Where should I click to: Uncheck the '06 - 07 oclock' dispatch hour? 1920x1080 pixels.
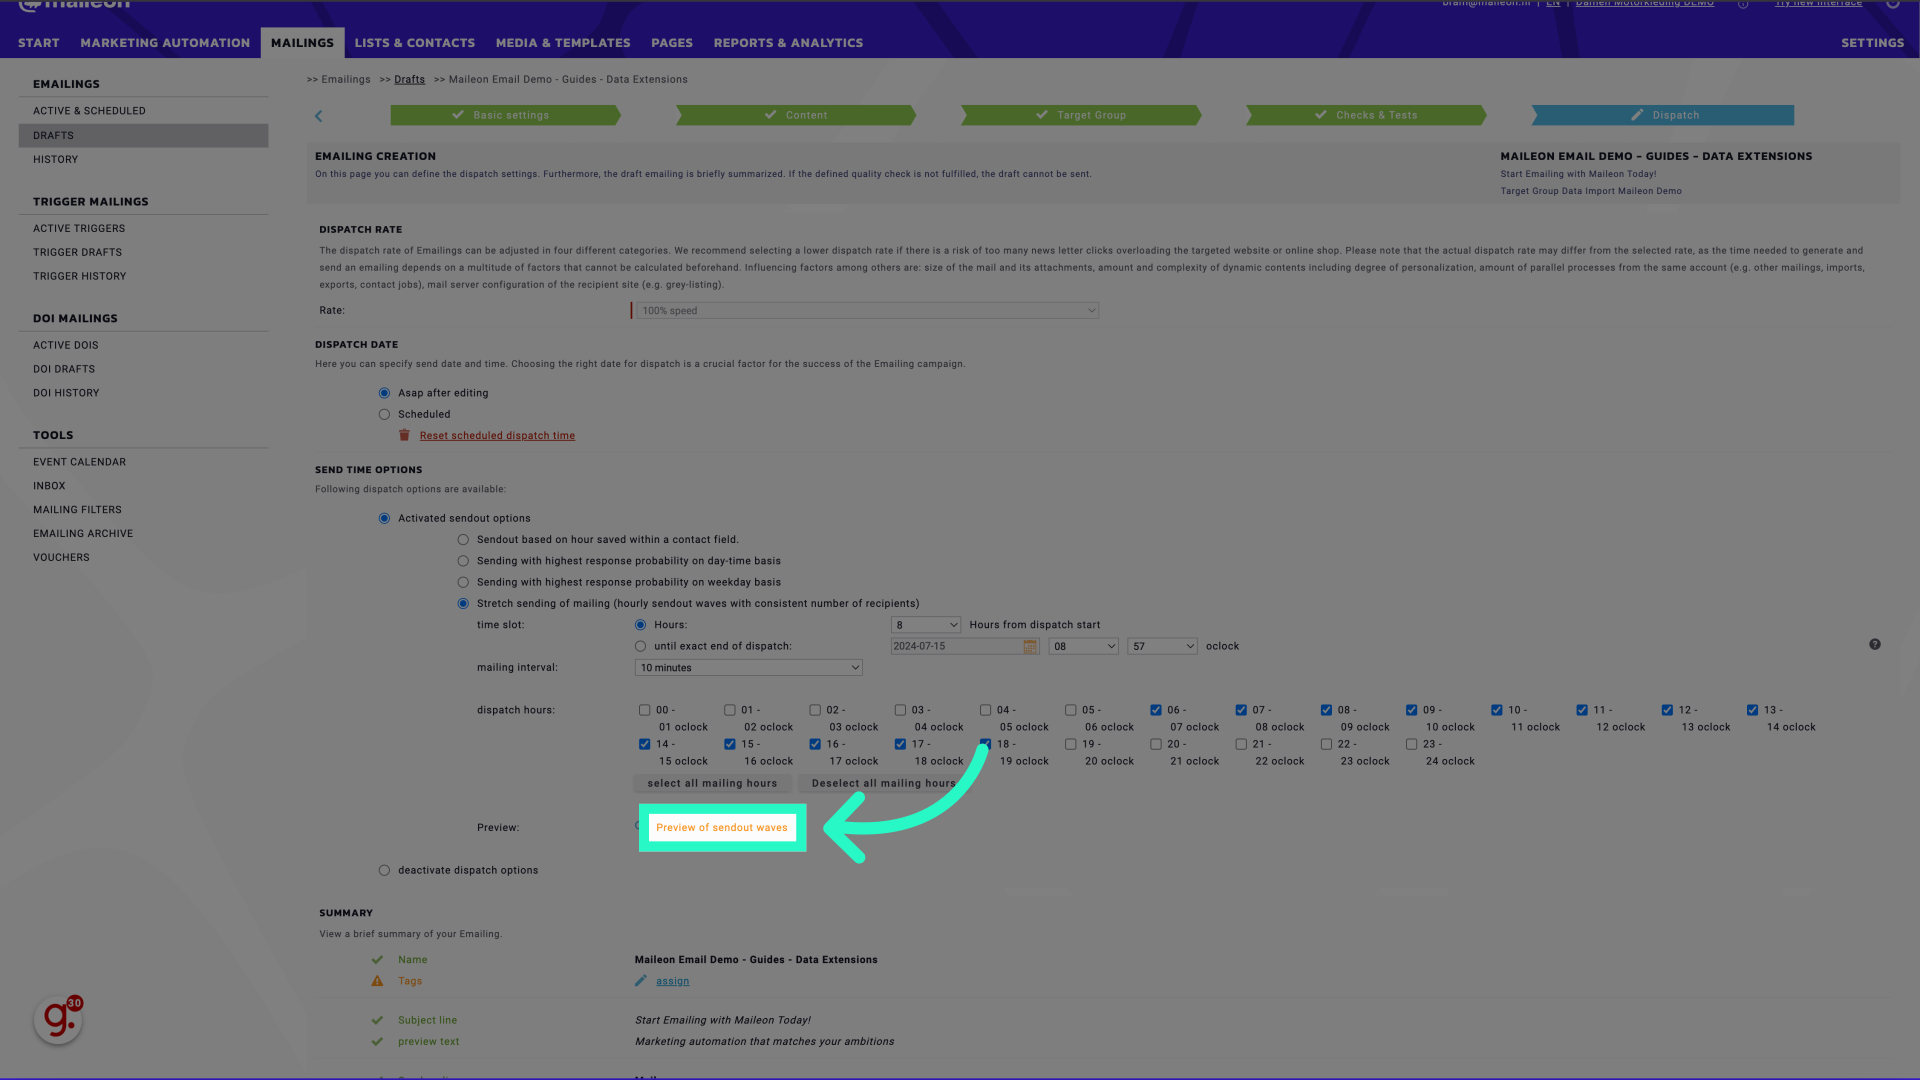(x=1155, y=710)
